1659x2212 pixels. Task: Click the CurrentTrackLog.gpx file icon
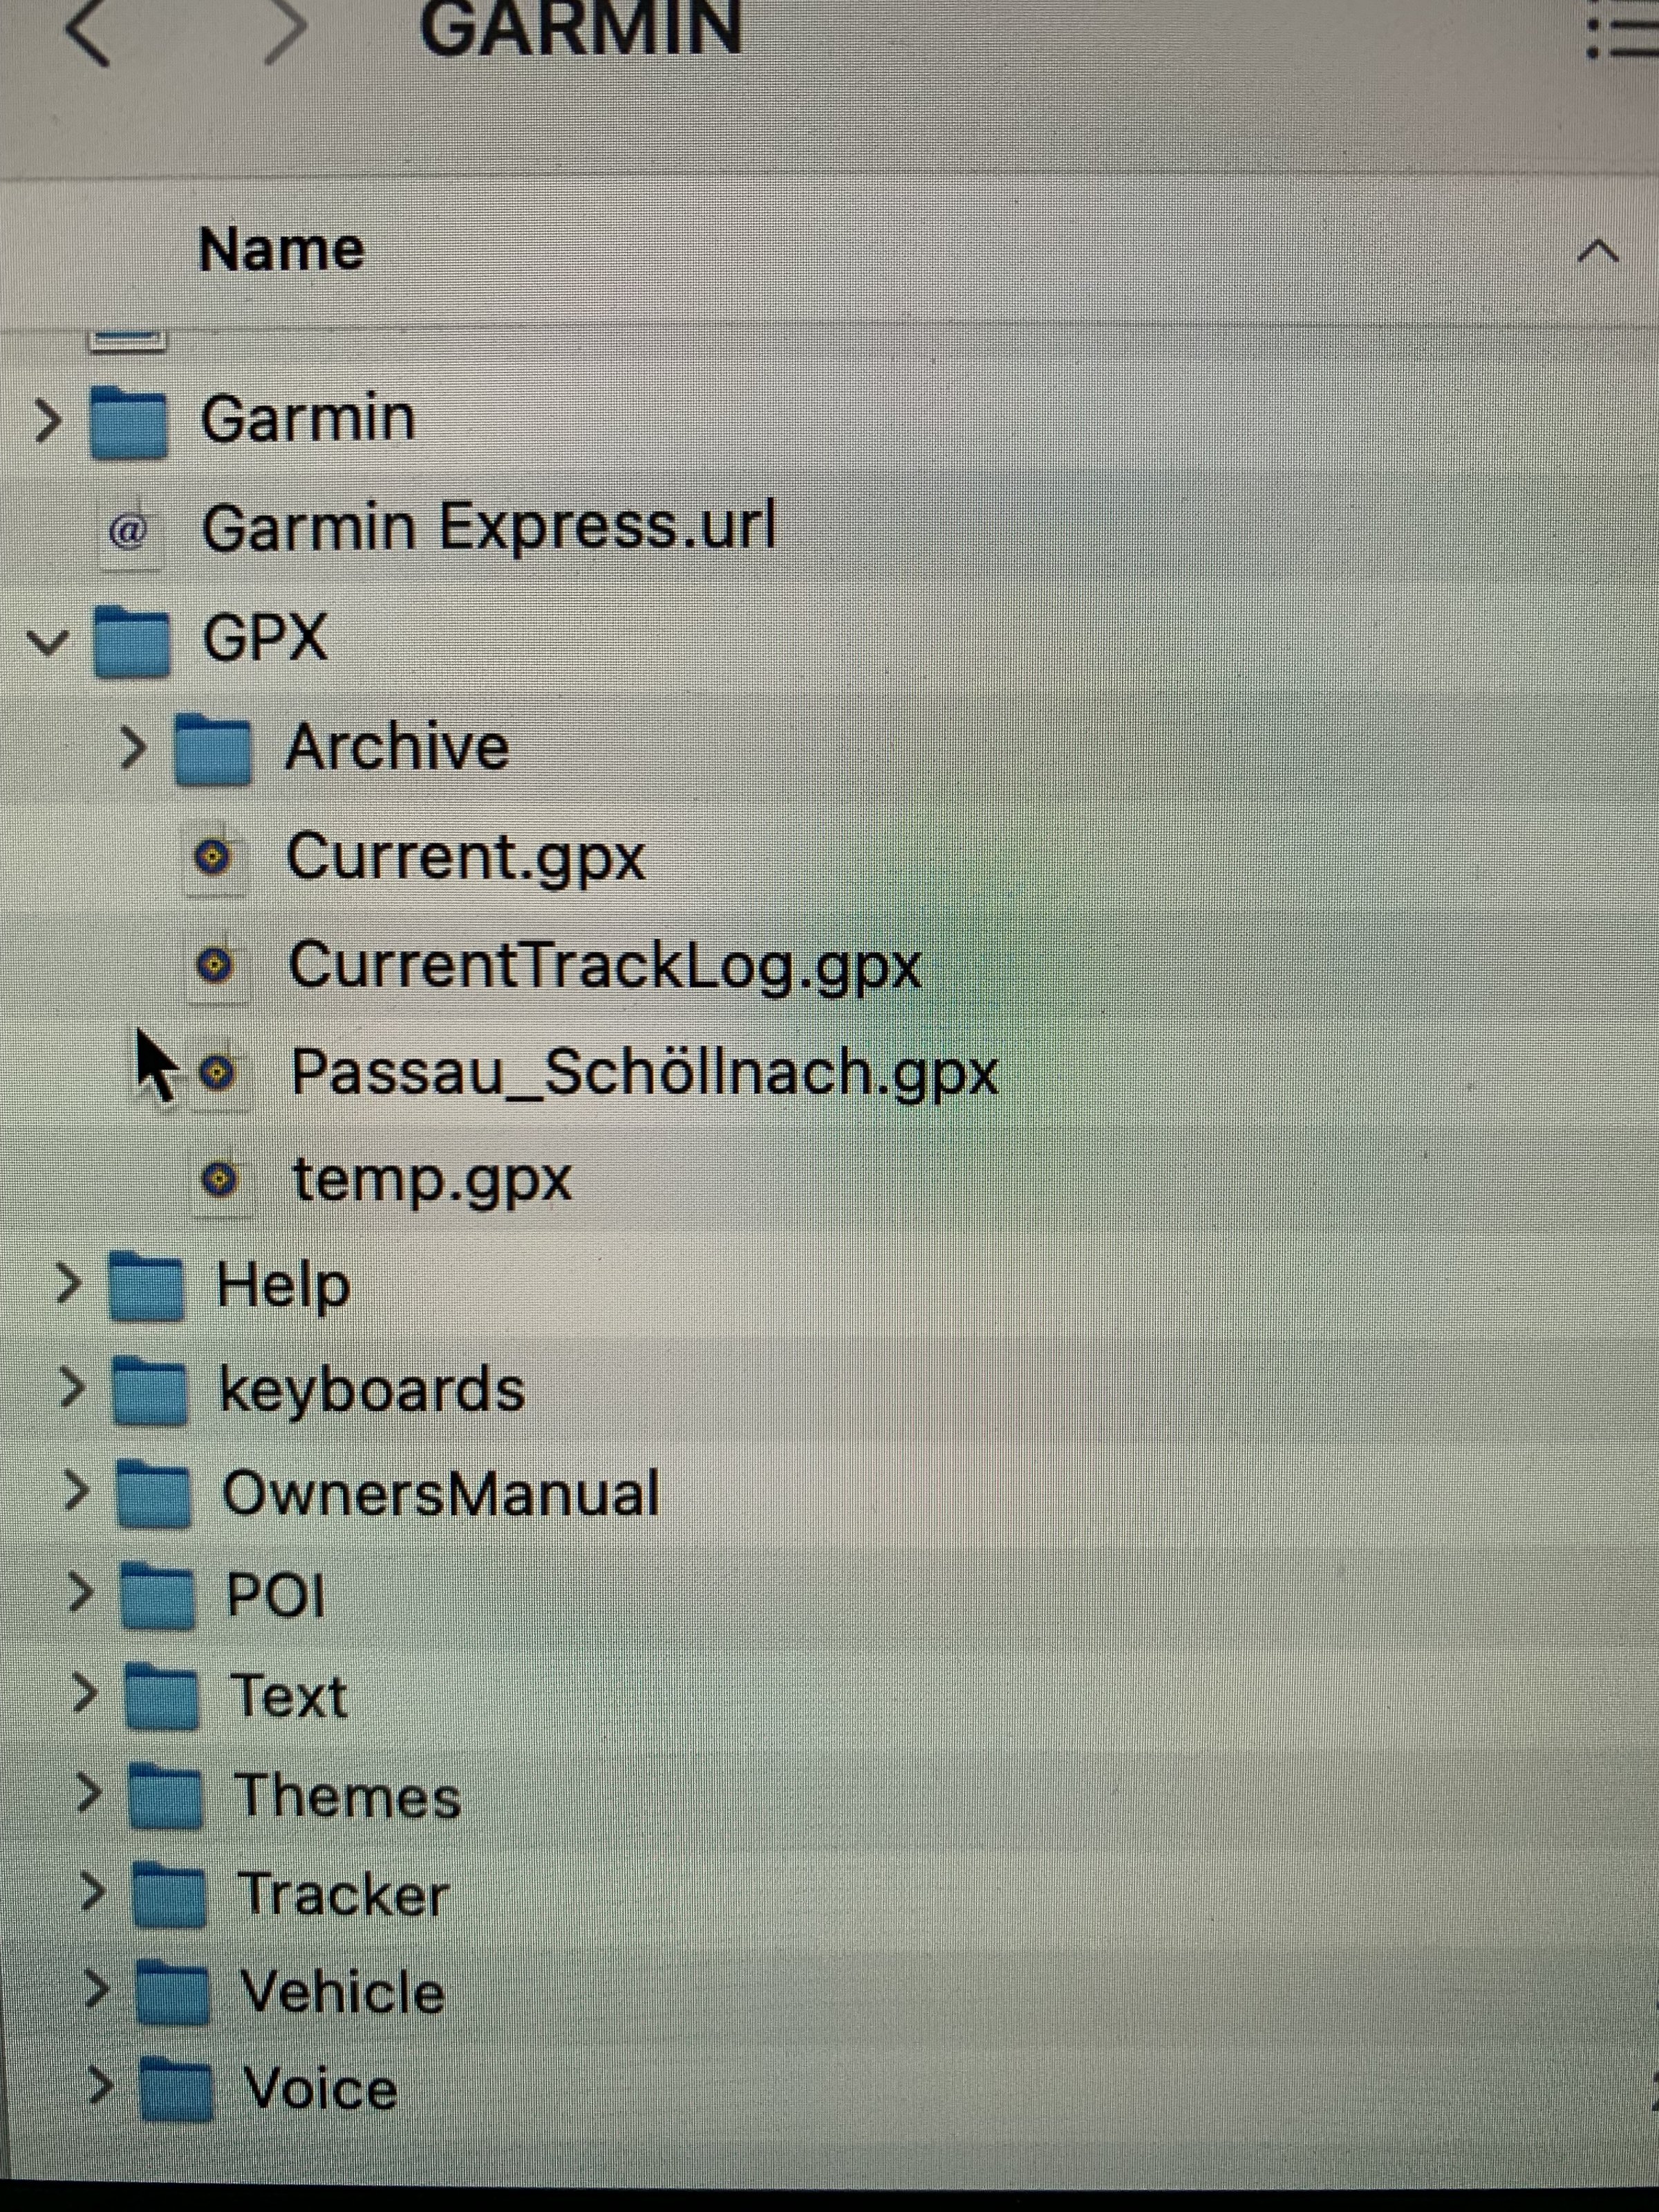click(214, 966)
